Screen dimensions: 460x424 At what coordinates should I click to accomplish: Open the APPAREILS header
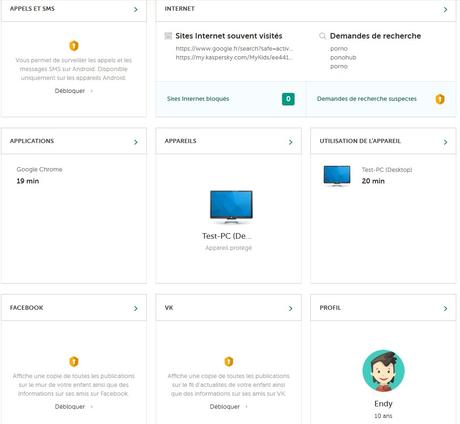(180, 141)
